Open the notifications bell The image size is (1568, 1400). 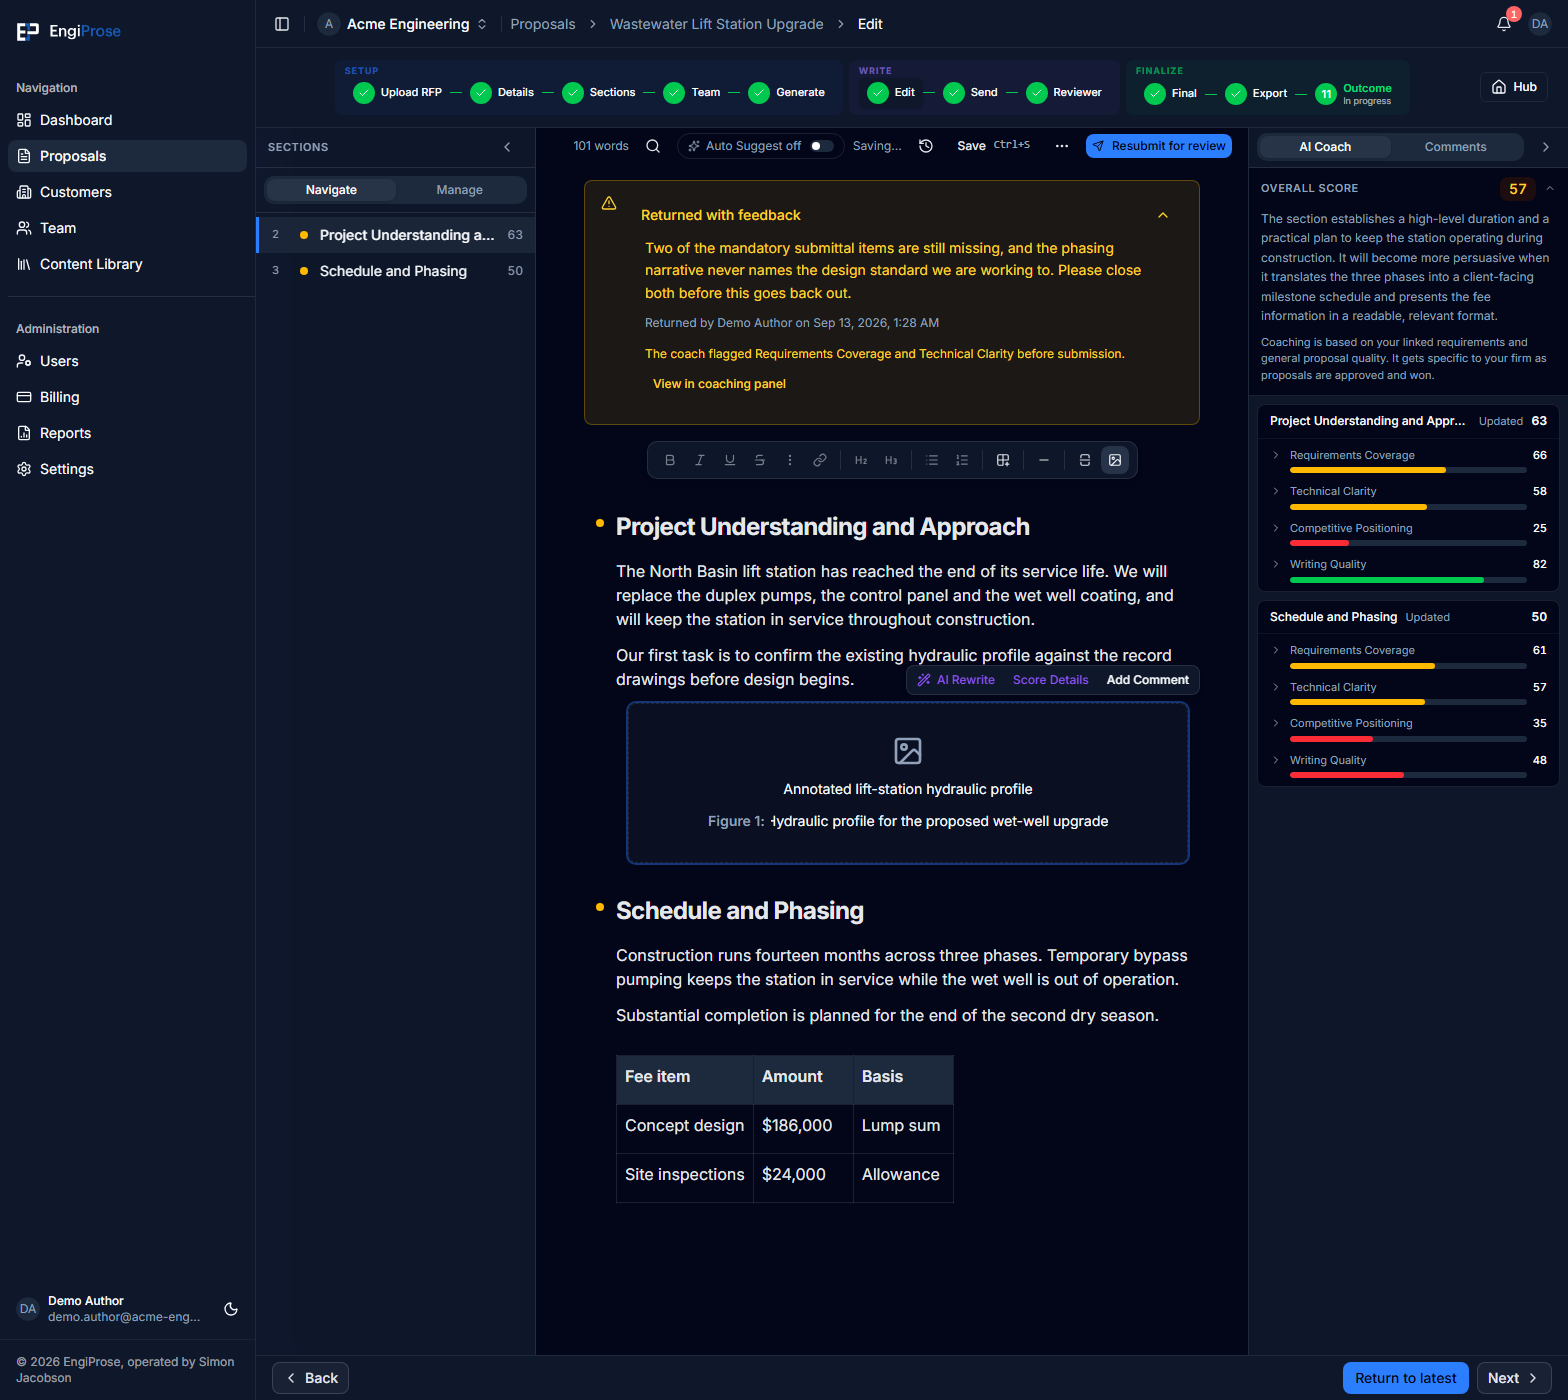tap(1504, 24)
